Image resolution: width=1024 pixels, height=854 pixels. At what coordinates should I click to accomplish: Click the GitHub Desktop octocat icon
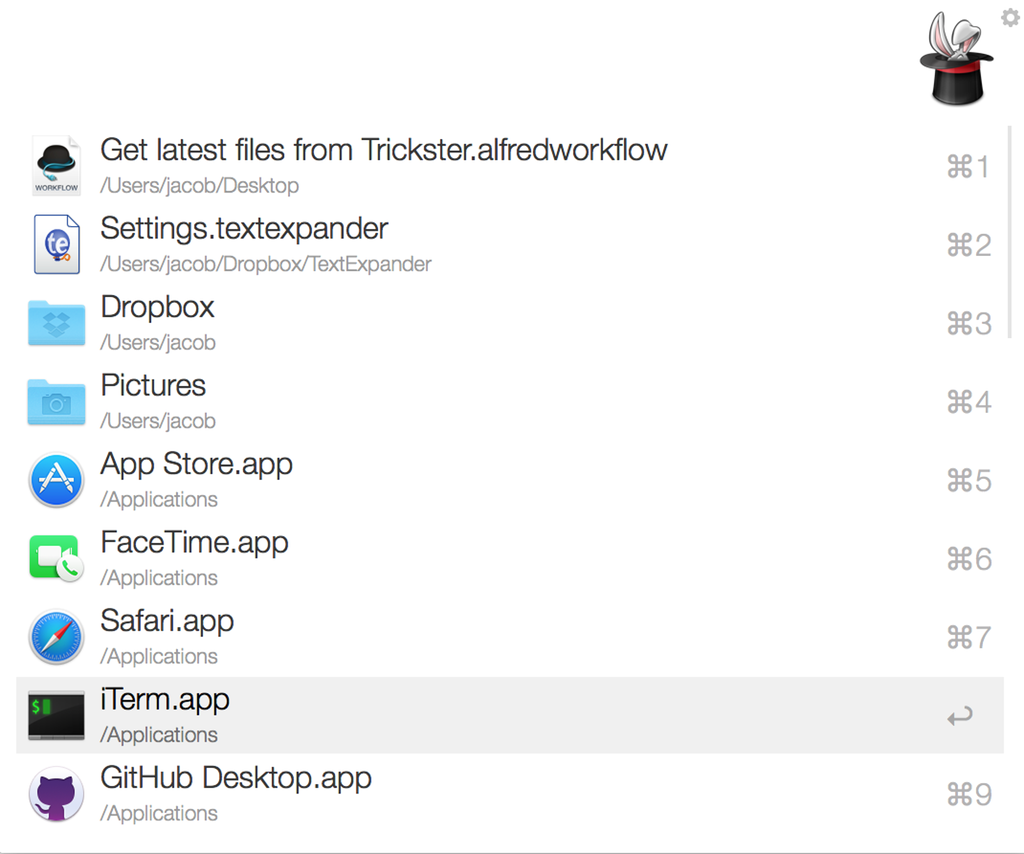click(56, 794)
